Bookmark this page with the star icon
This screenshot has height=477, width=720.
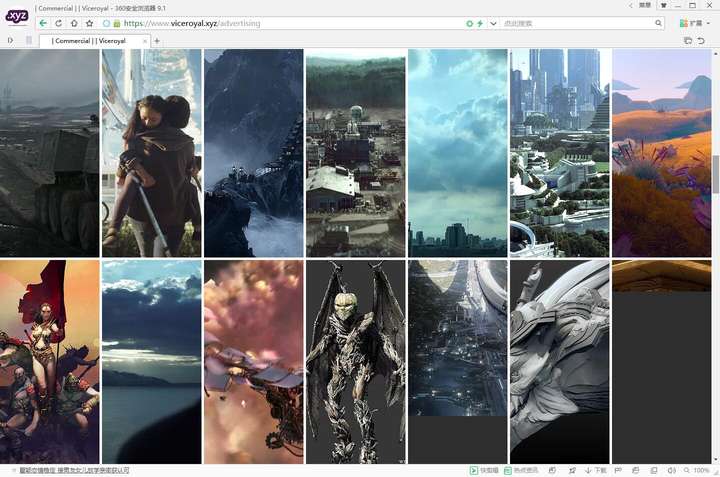tap(90, 23)
